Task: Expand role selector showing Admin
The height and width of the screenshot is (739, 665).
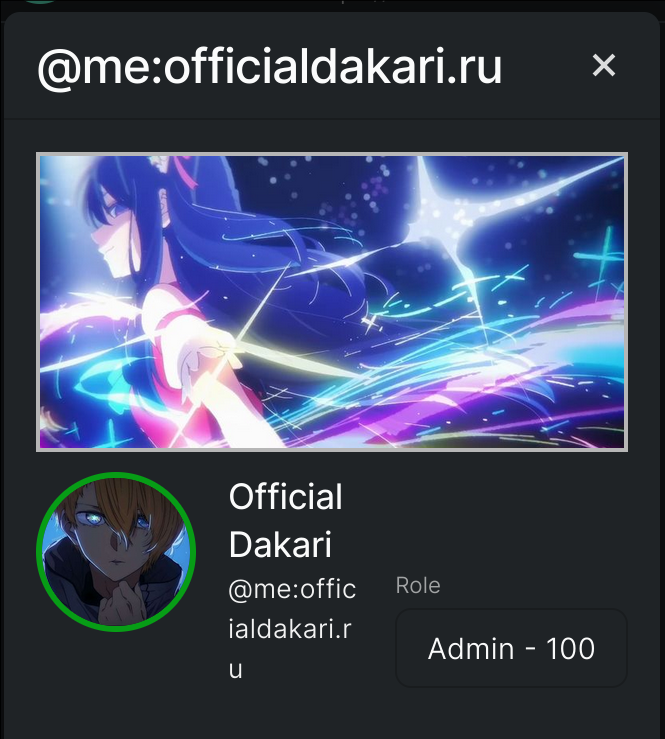Action: (511, 648)
